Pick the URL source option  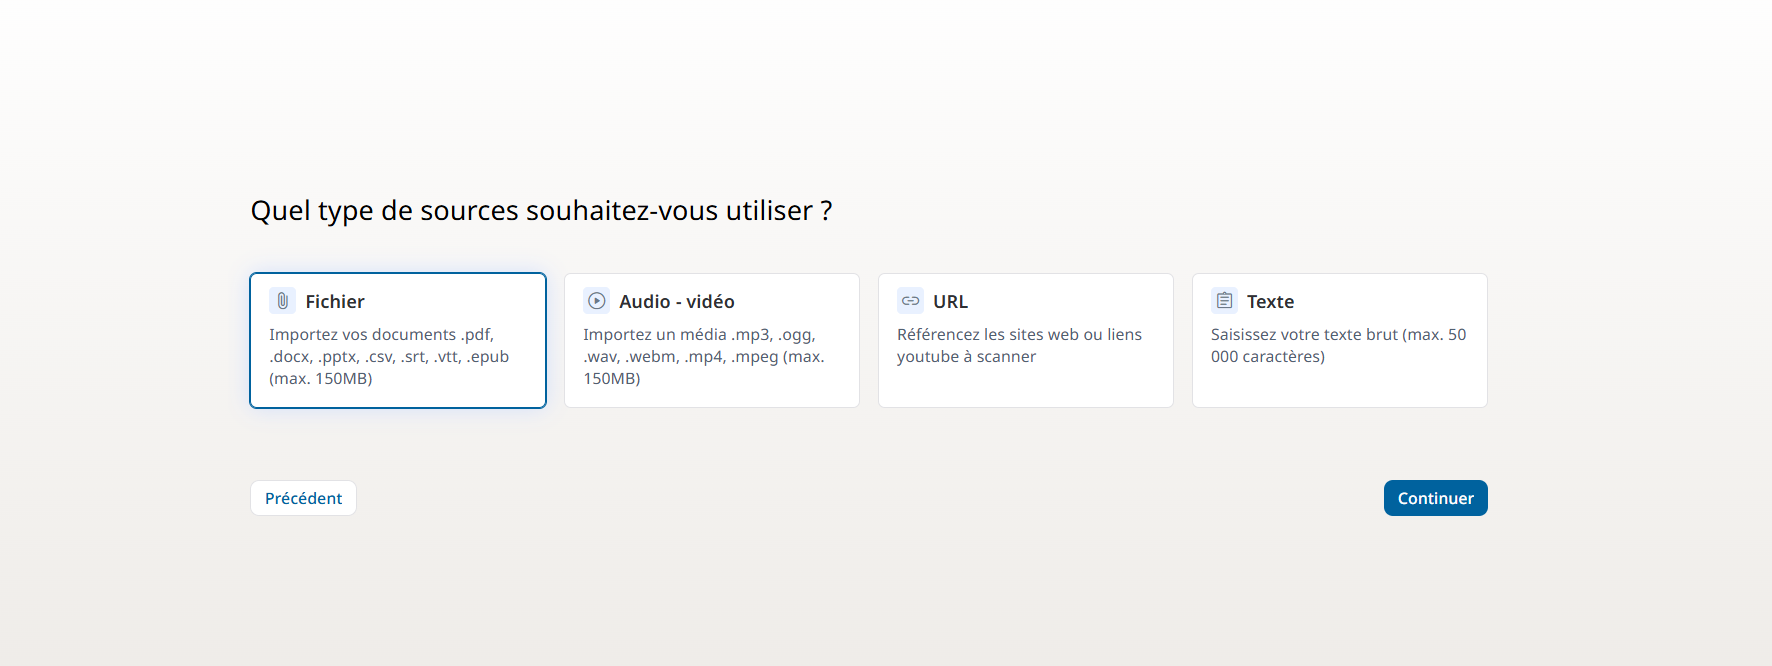[1025, 384]
